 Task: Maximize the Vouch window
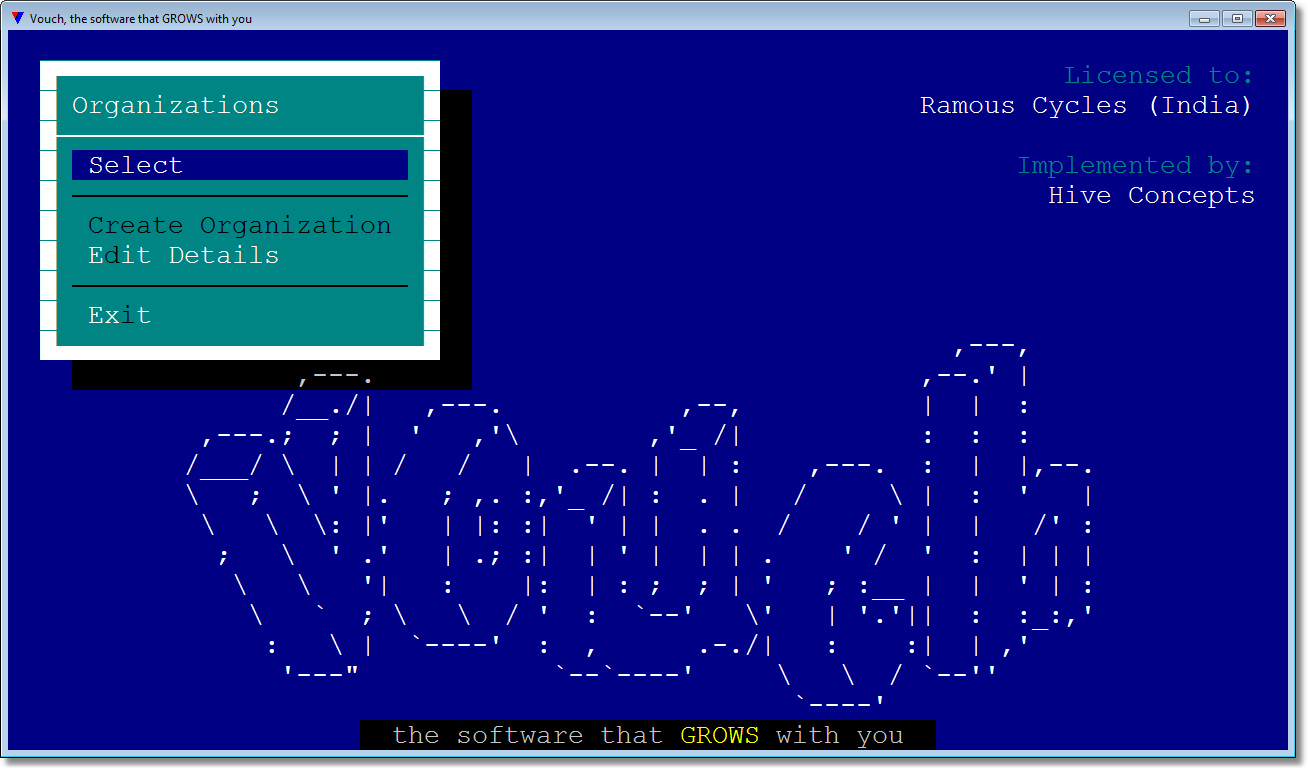[x=1237, y=18]
